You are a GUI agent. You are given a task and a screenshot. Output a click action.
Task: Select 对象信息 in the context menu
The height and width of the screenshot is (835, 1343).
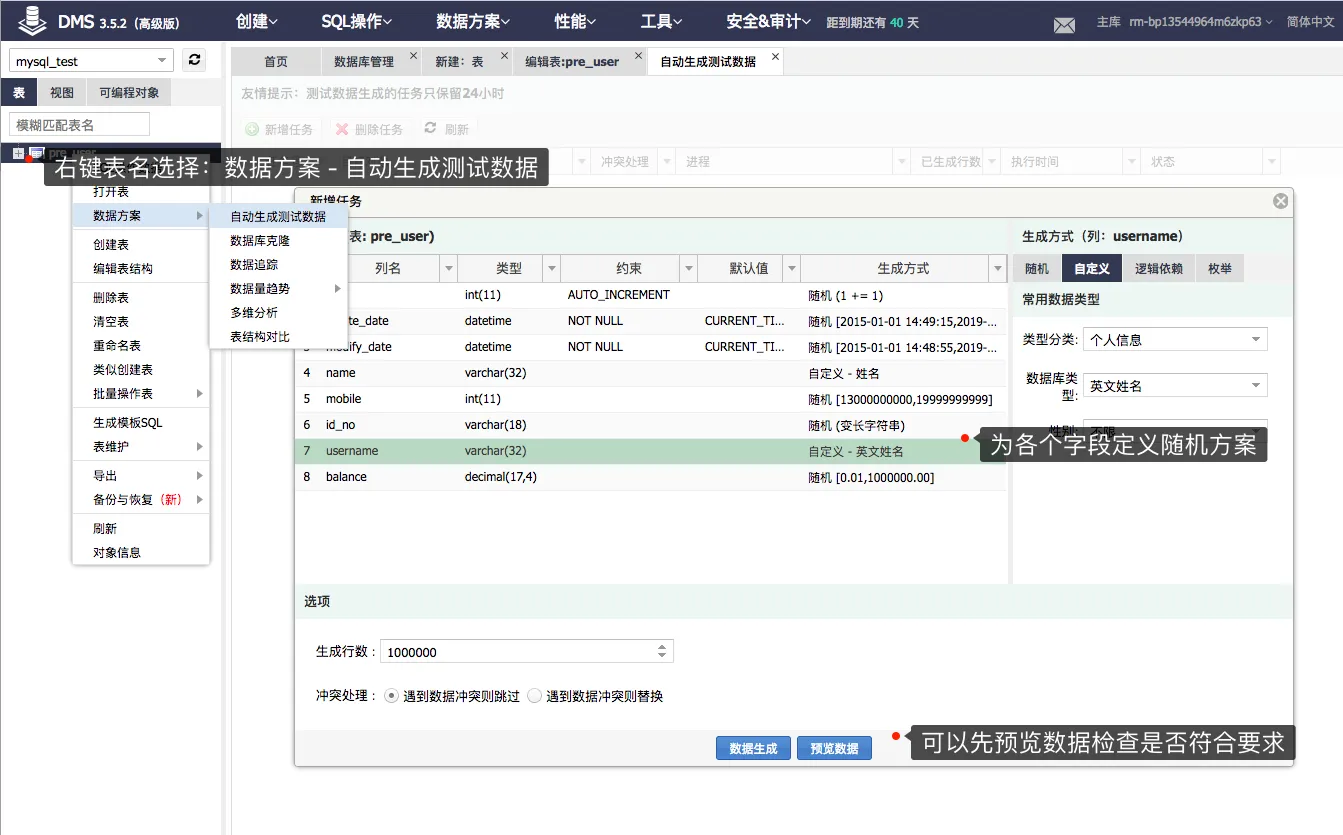(141, 553)
